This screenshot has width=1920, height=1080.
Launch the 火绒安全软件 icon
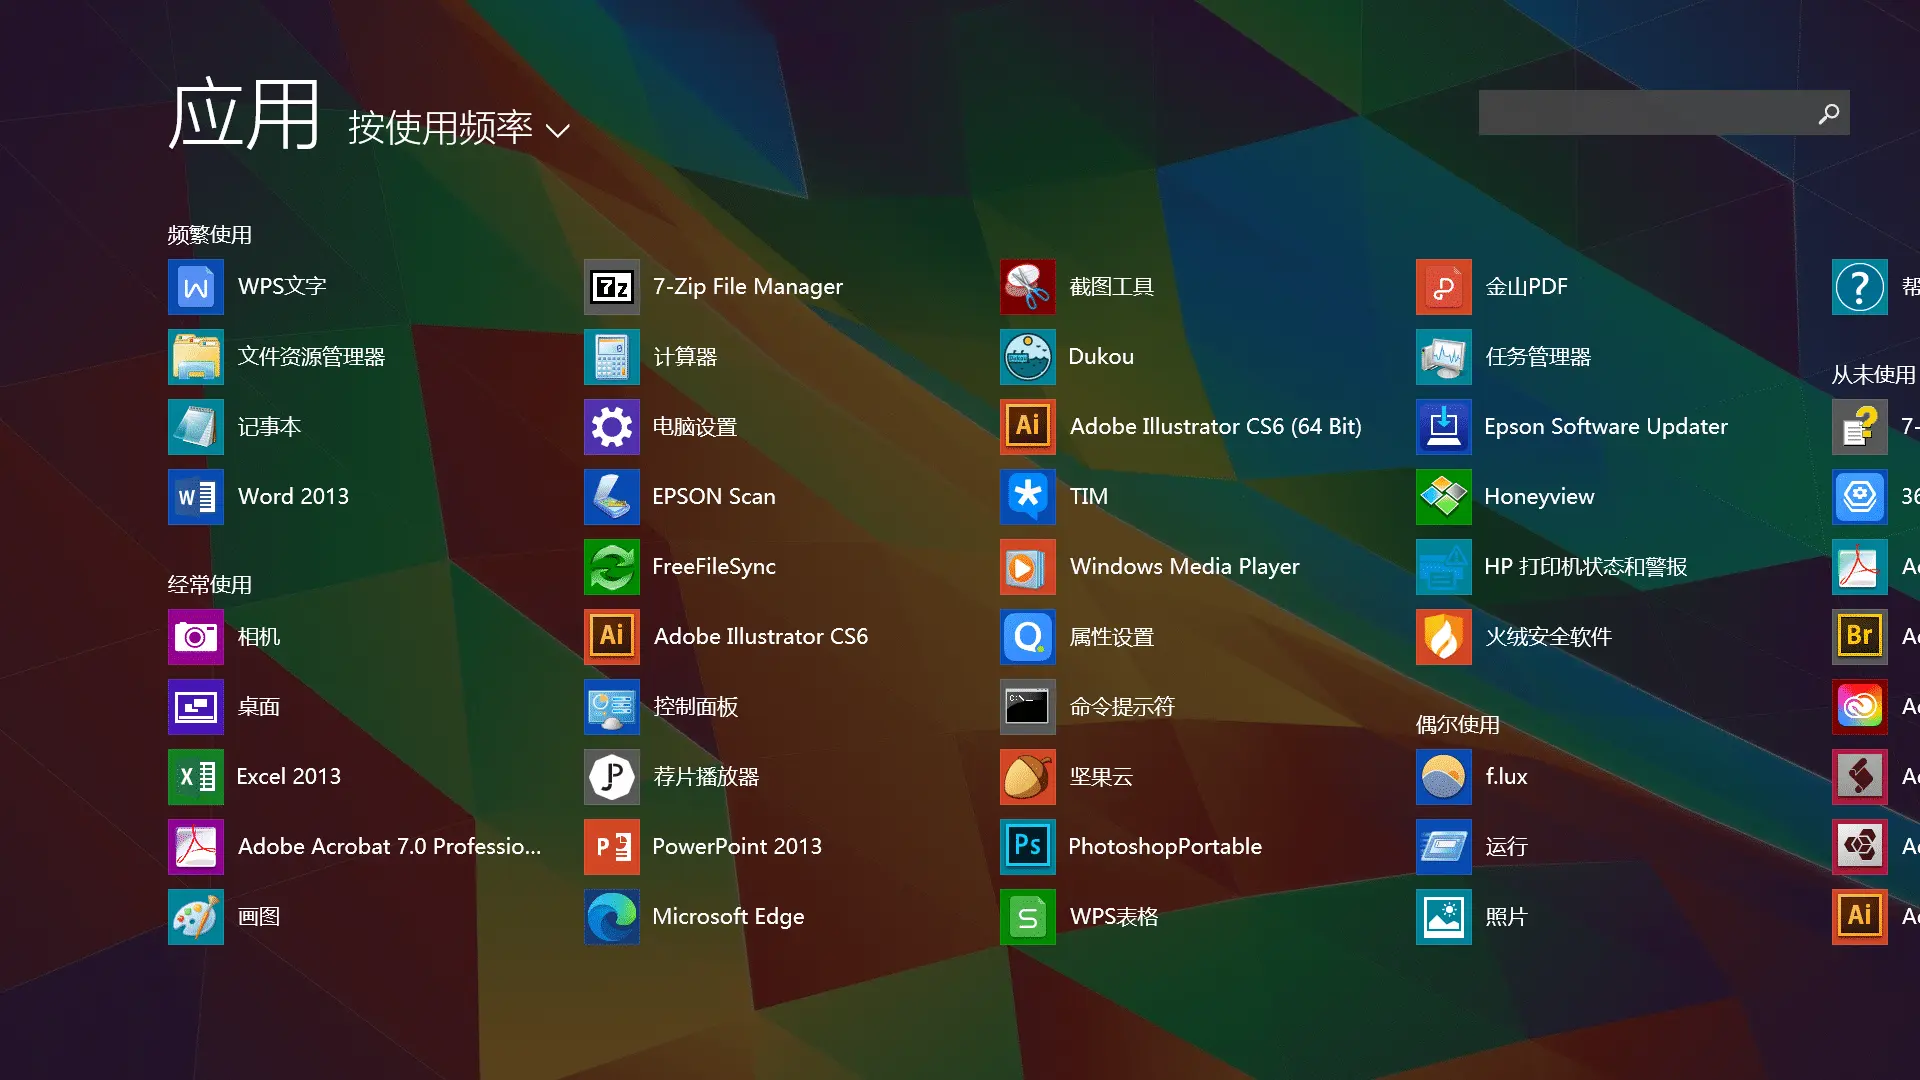pos(1444,637)
